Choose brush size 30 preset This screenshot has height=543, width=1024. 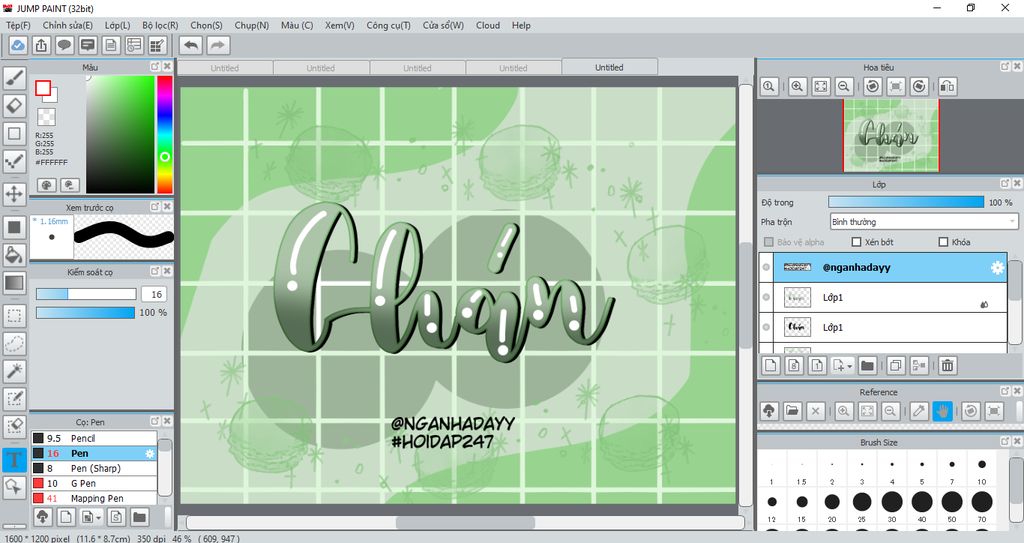(892, 502)
